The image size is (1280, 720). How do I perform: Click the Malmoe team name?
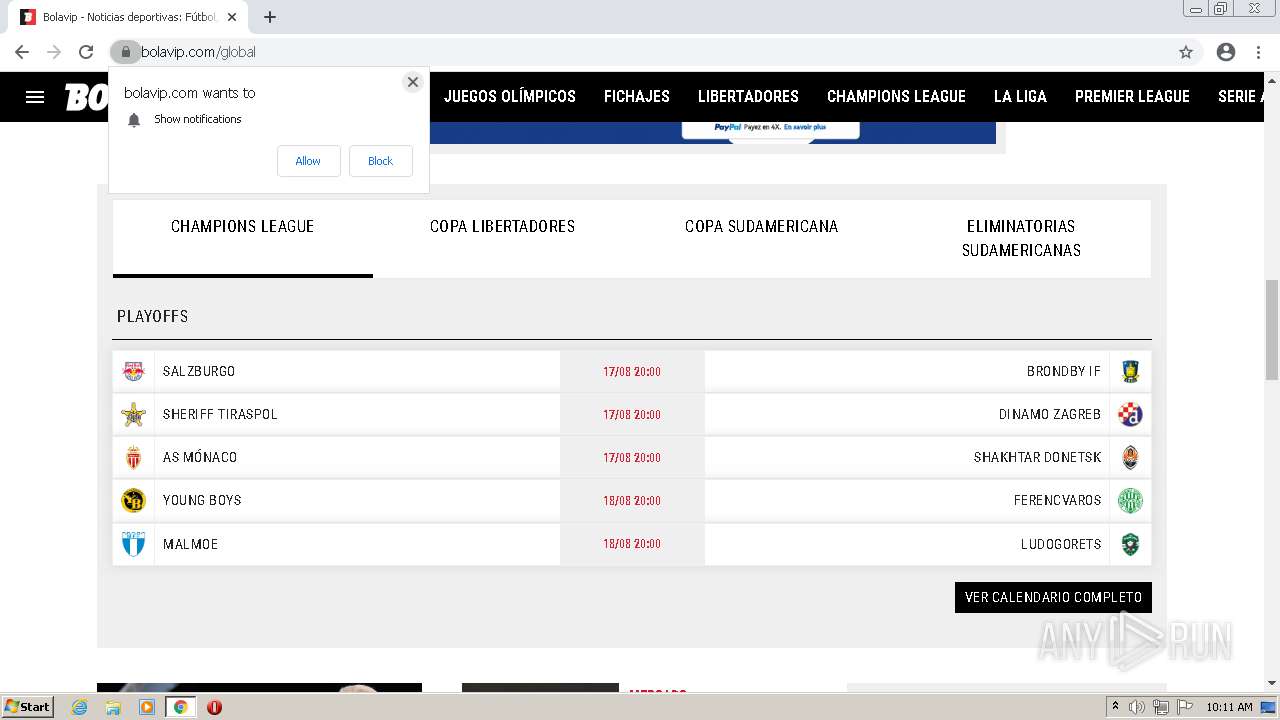190,544
